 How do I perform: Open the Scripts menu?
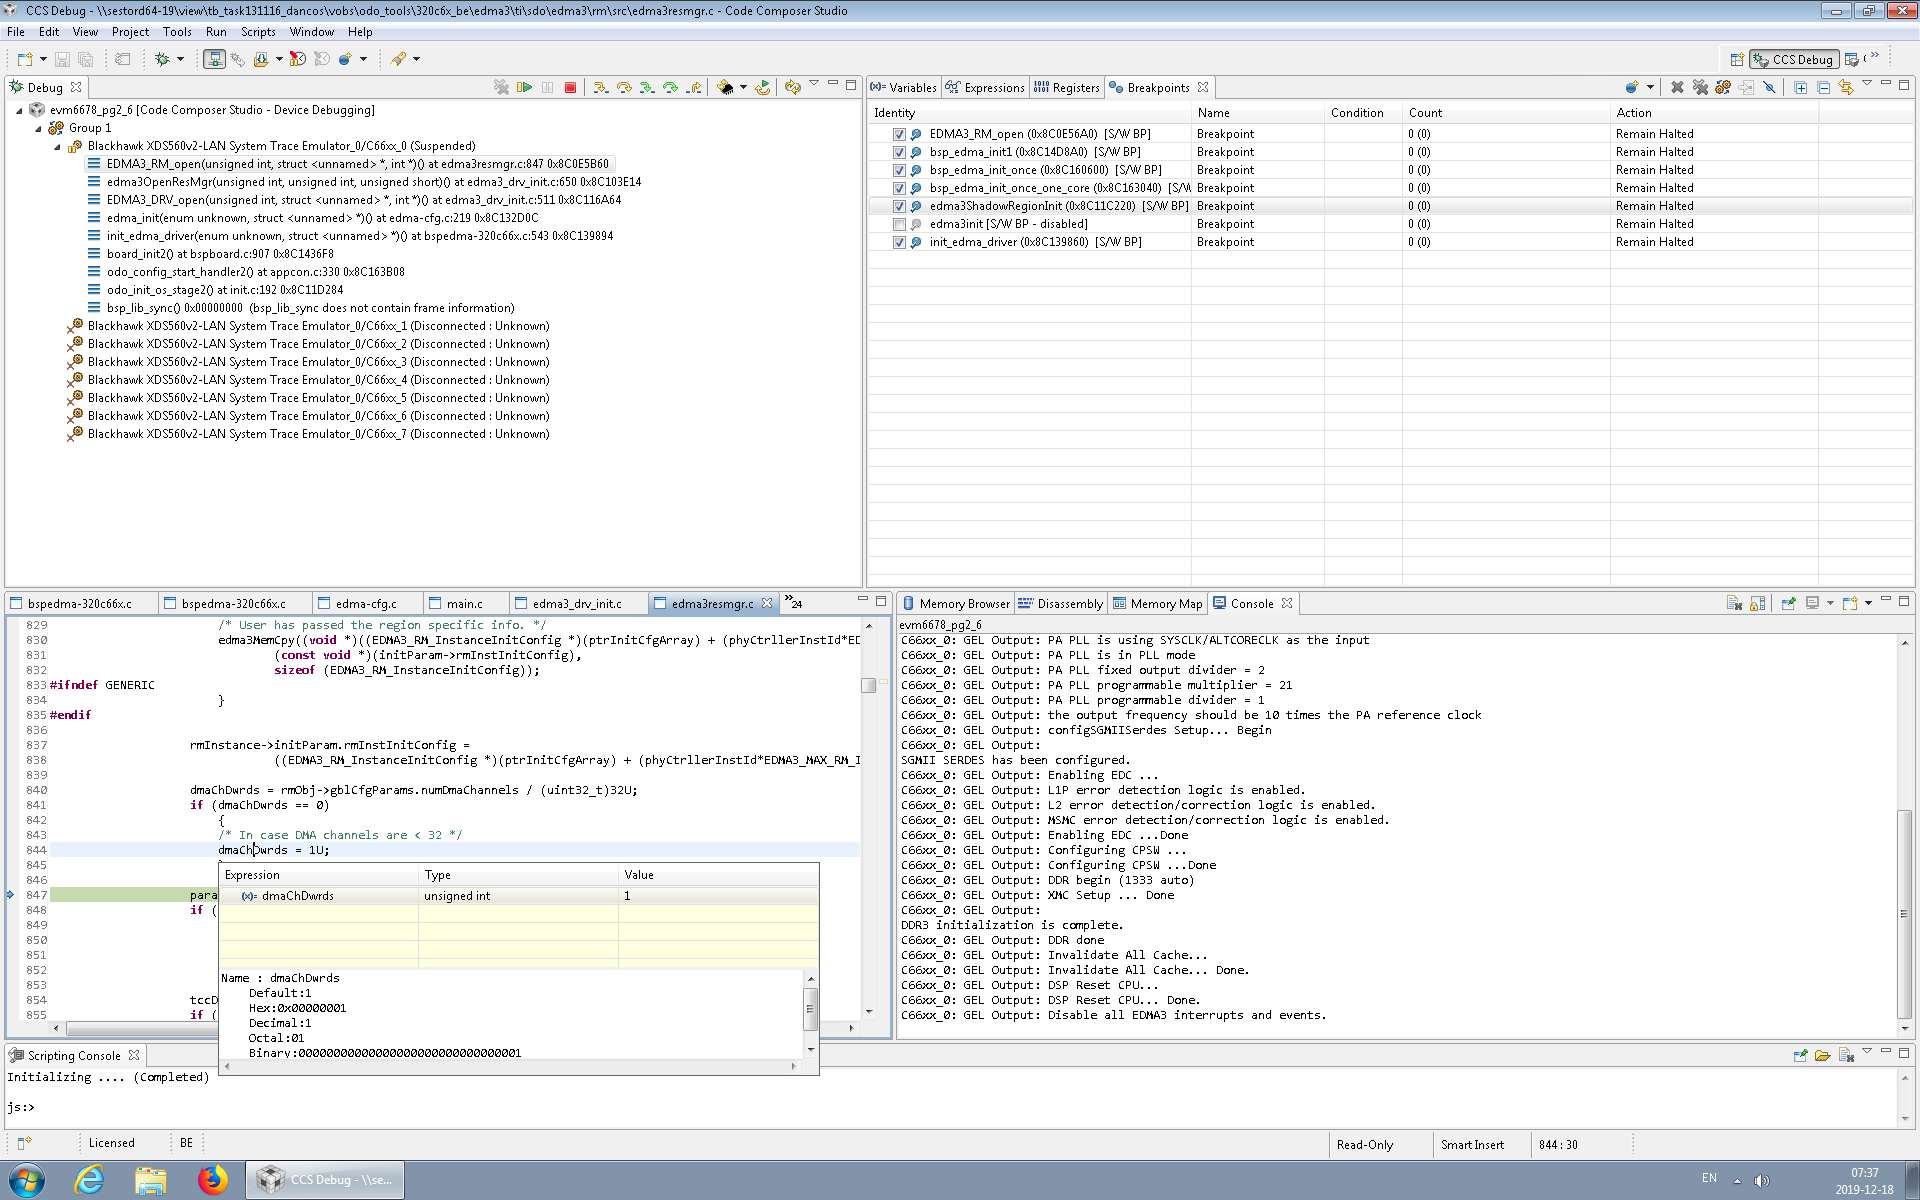[x=257, y=32]
